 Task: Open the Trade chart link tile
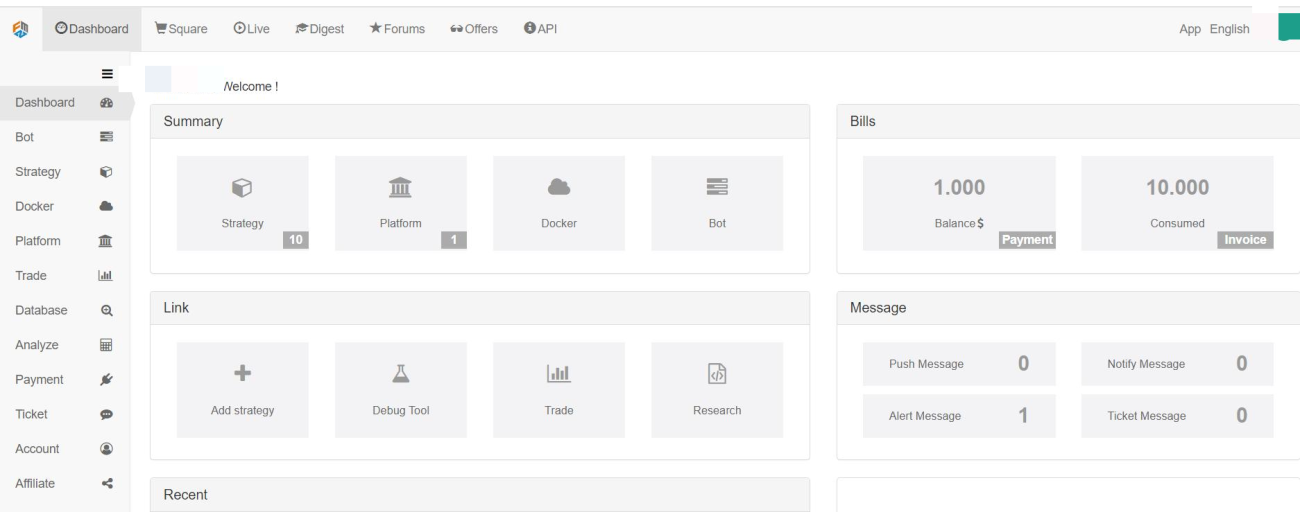[x=559, y=390]
